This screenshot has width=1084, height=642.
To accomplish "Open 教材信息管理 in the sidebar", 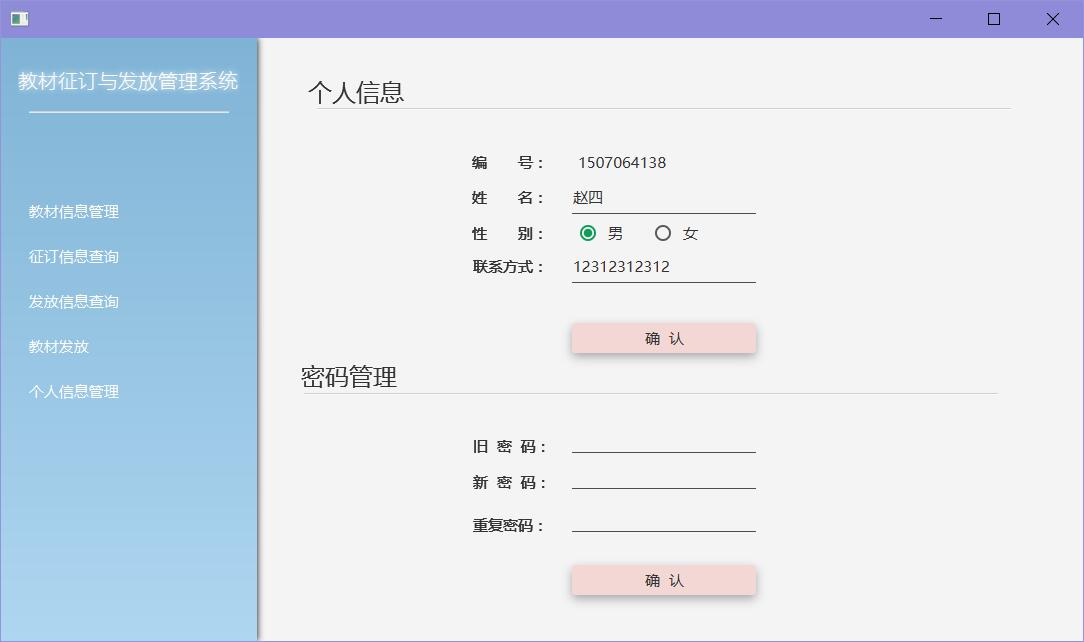I will point(73,211).
